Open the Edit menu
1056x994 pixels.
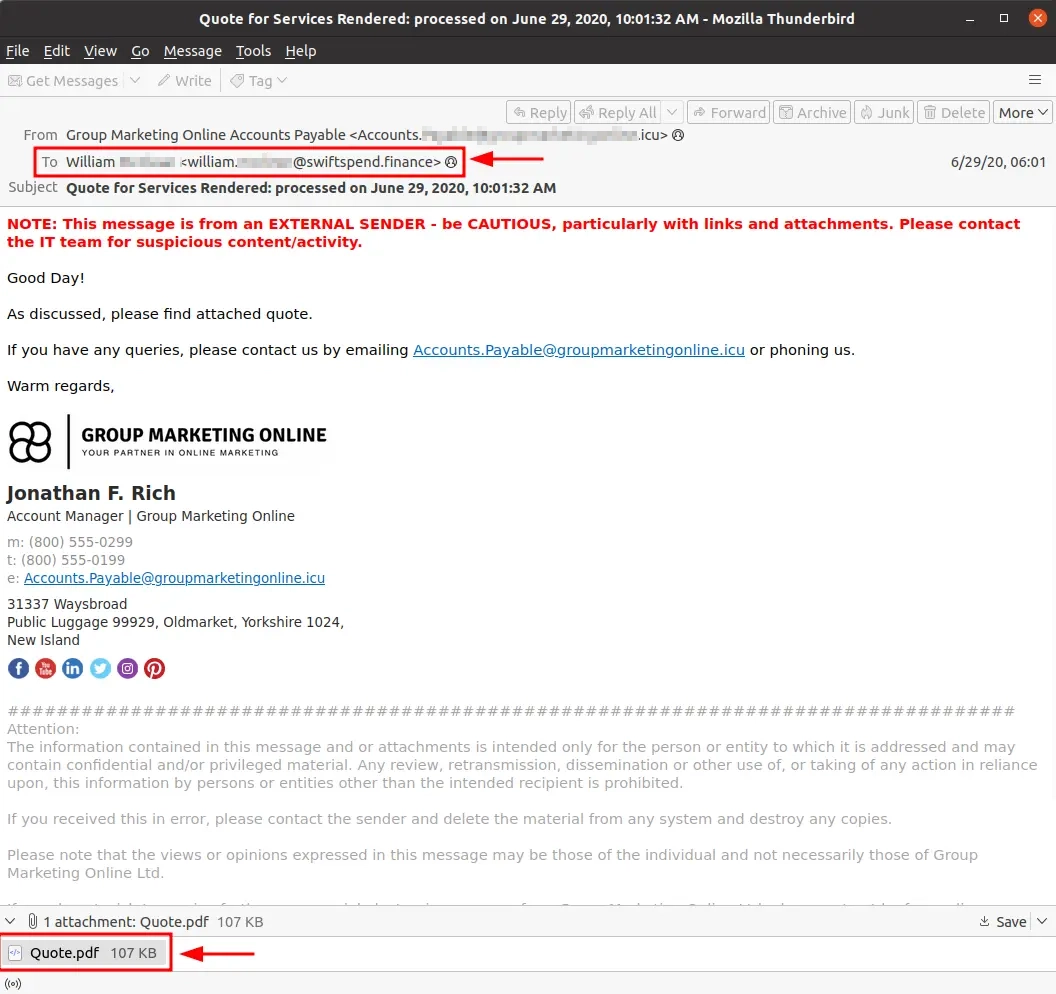57,51
